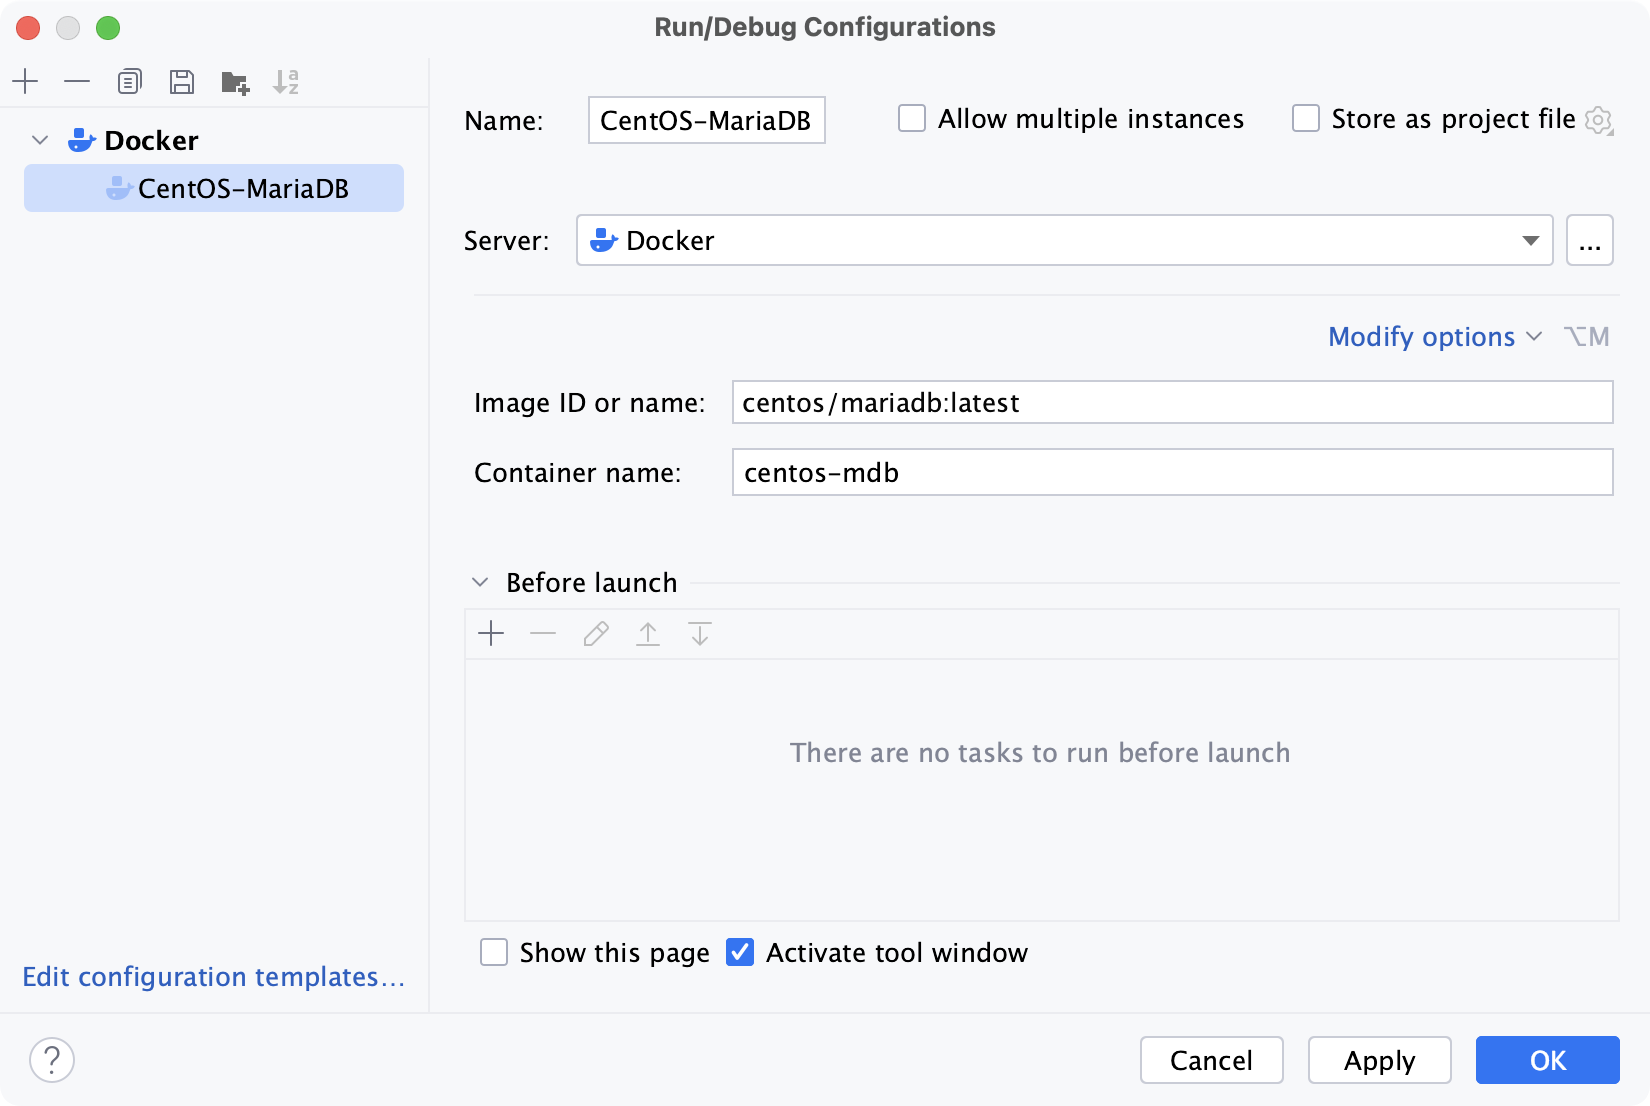This screenshot has width=1650, height=1106.
Task: Remove the selected configuration
Action: pos(77,81)
